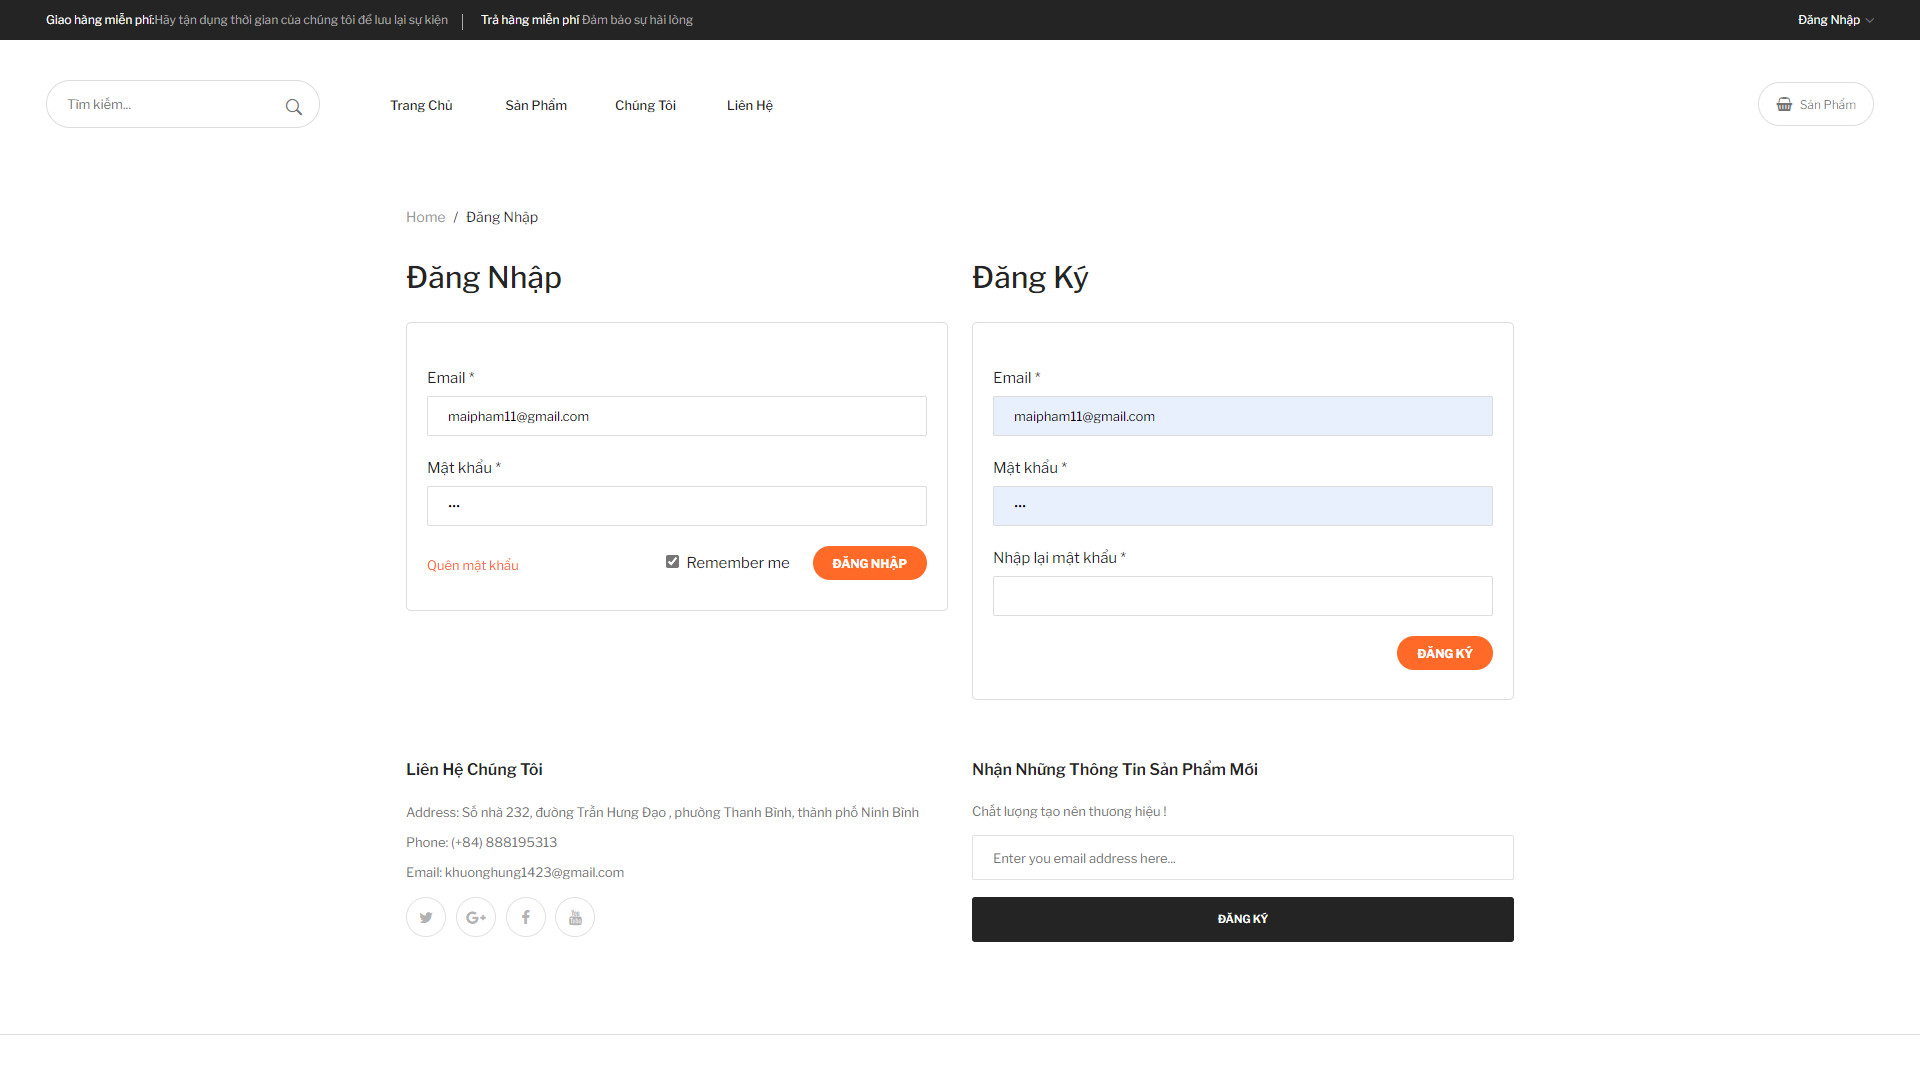Expand the Đăng Nhập top-right dropdown
The image size is (1920, 1080).
[1835, 20]
